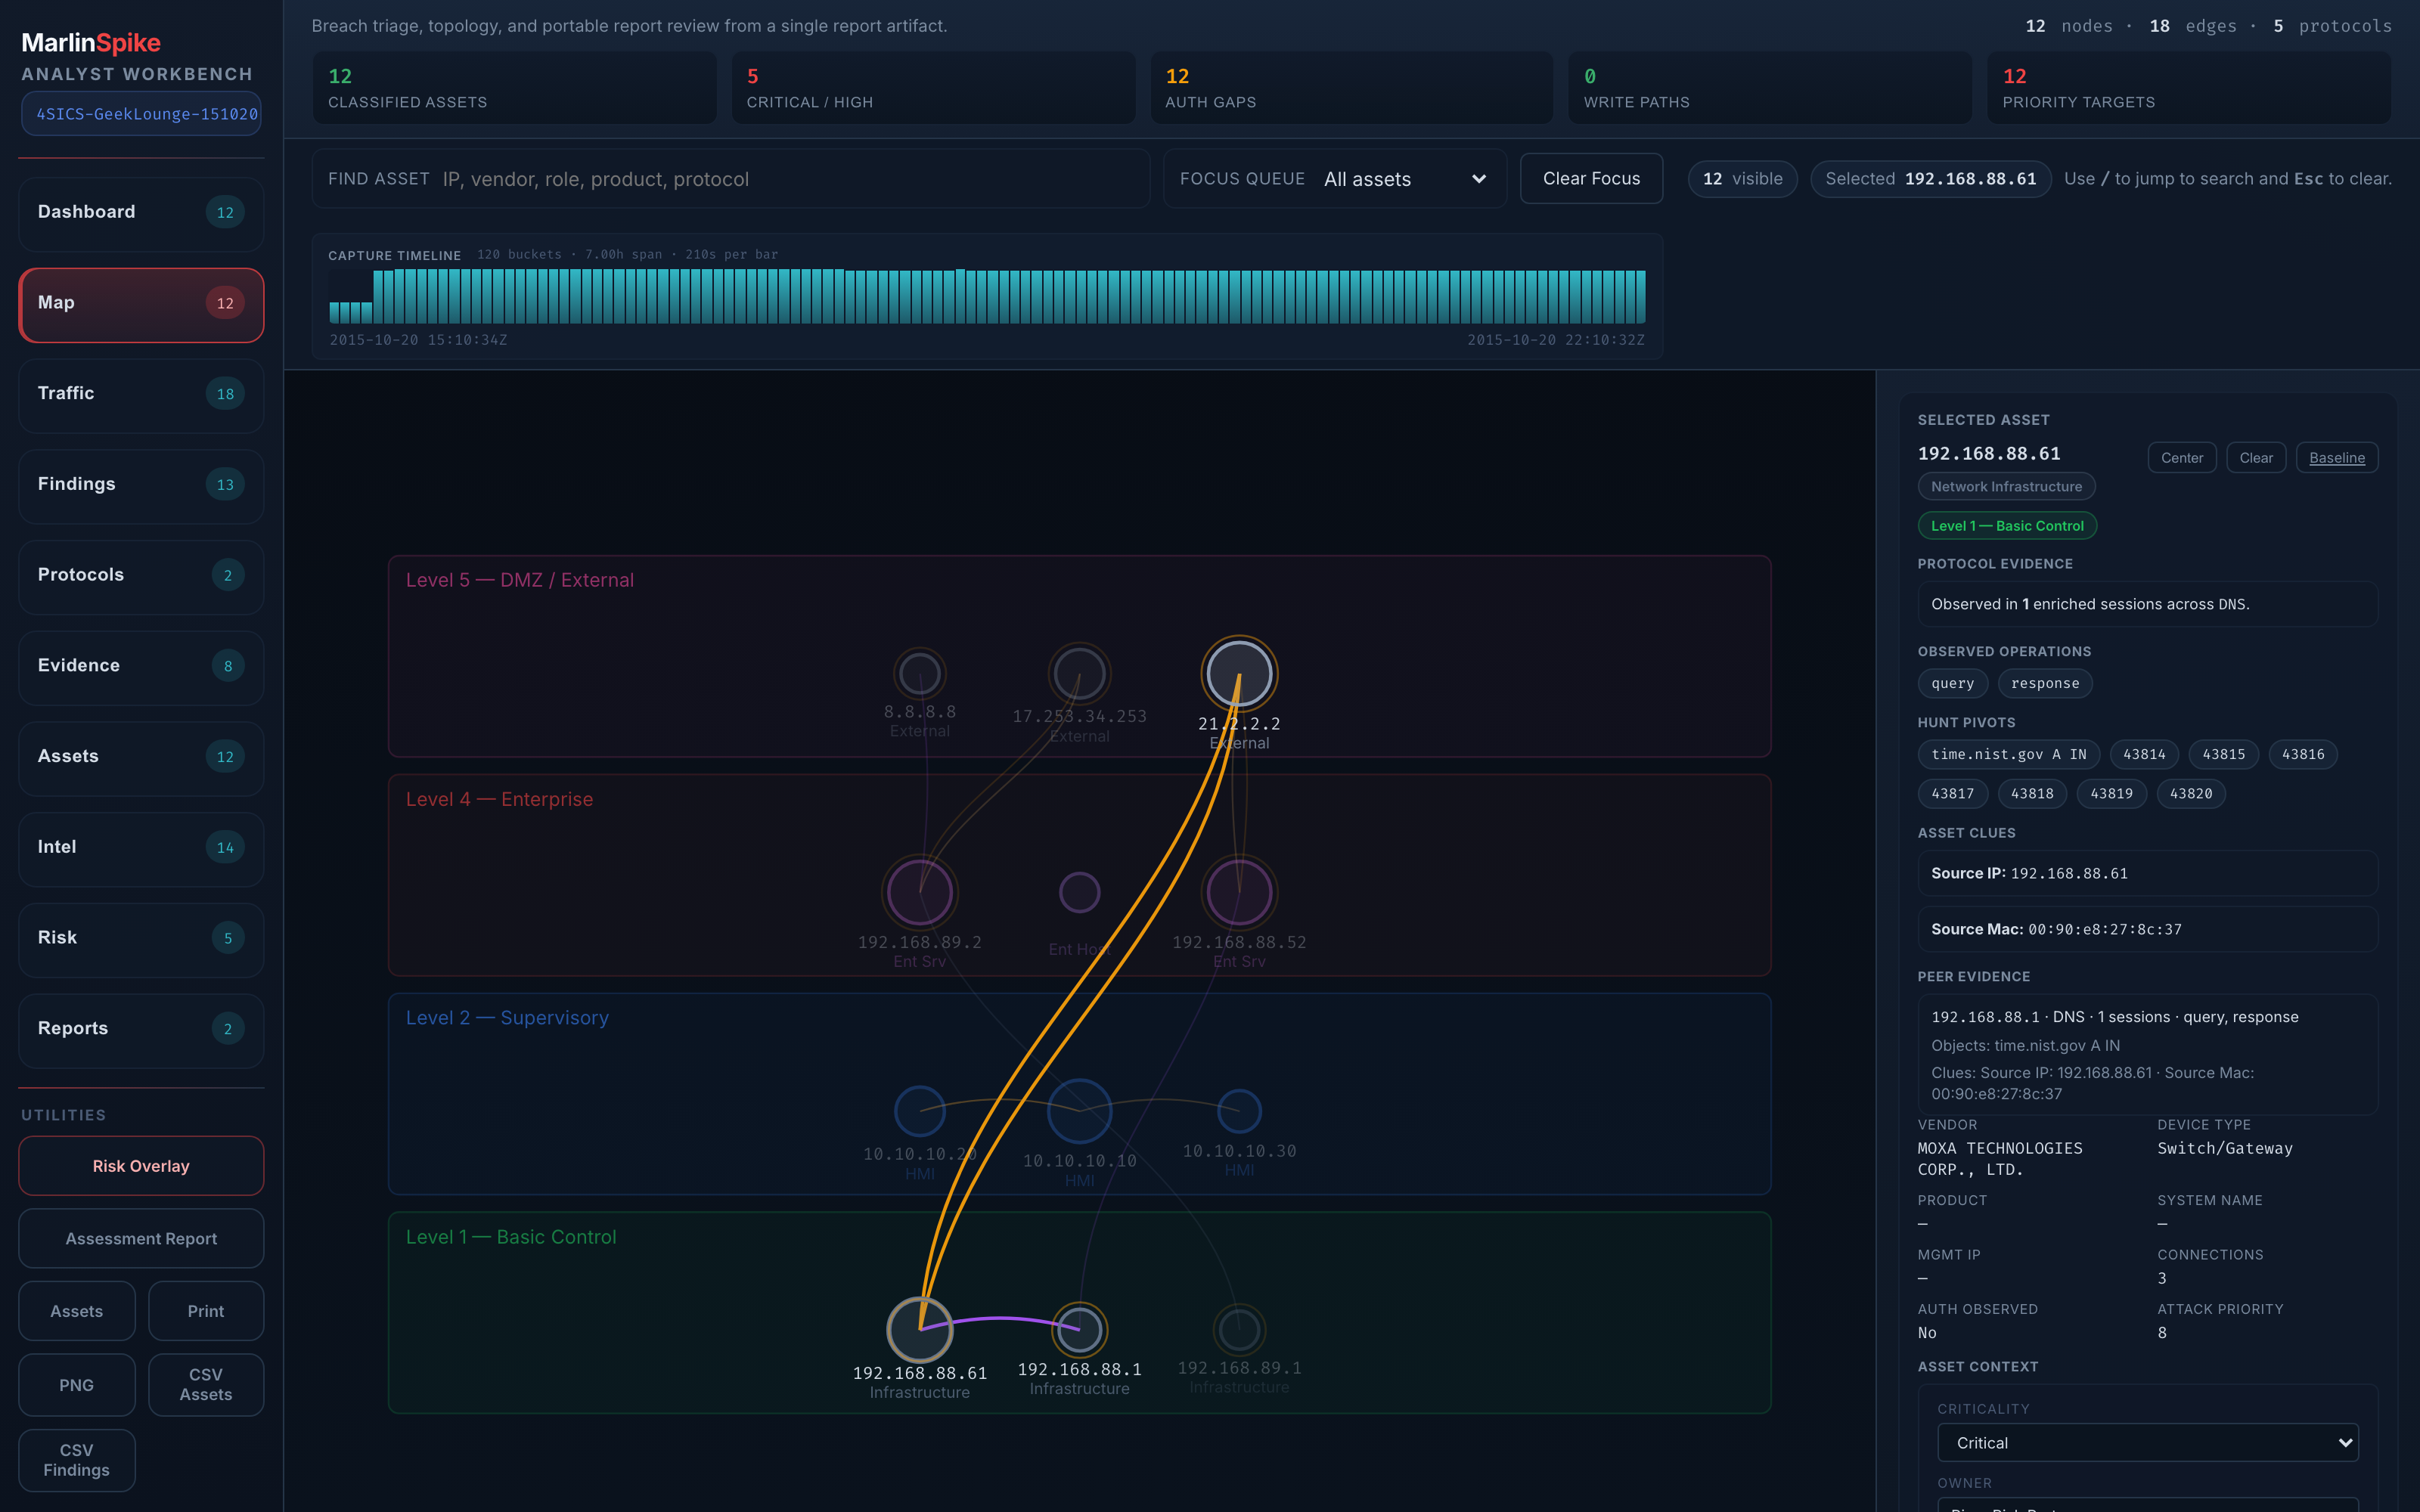Open the Criticality dropdown set to Critical

pyautogui.click(x=2148, y=1443)
